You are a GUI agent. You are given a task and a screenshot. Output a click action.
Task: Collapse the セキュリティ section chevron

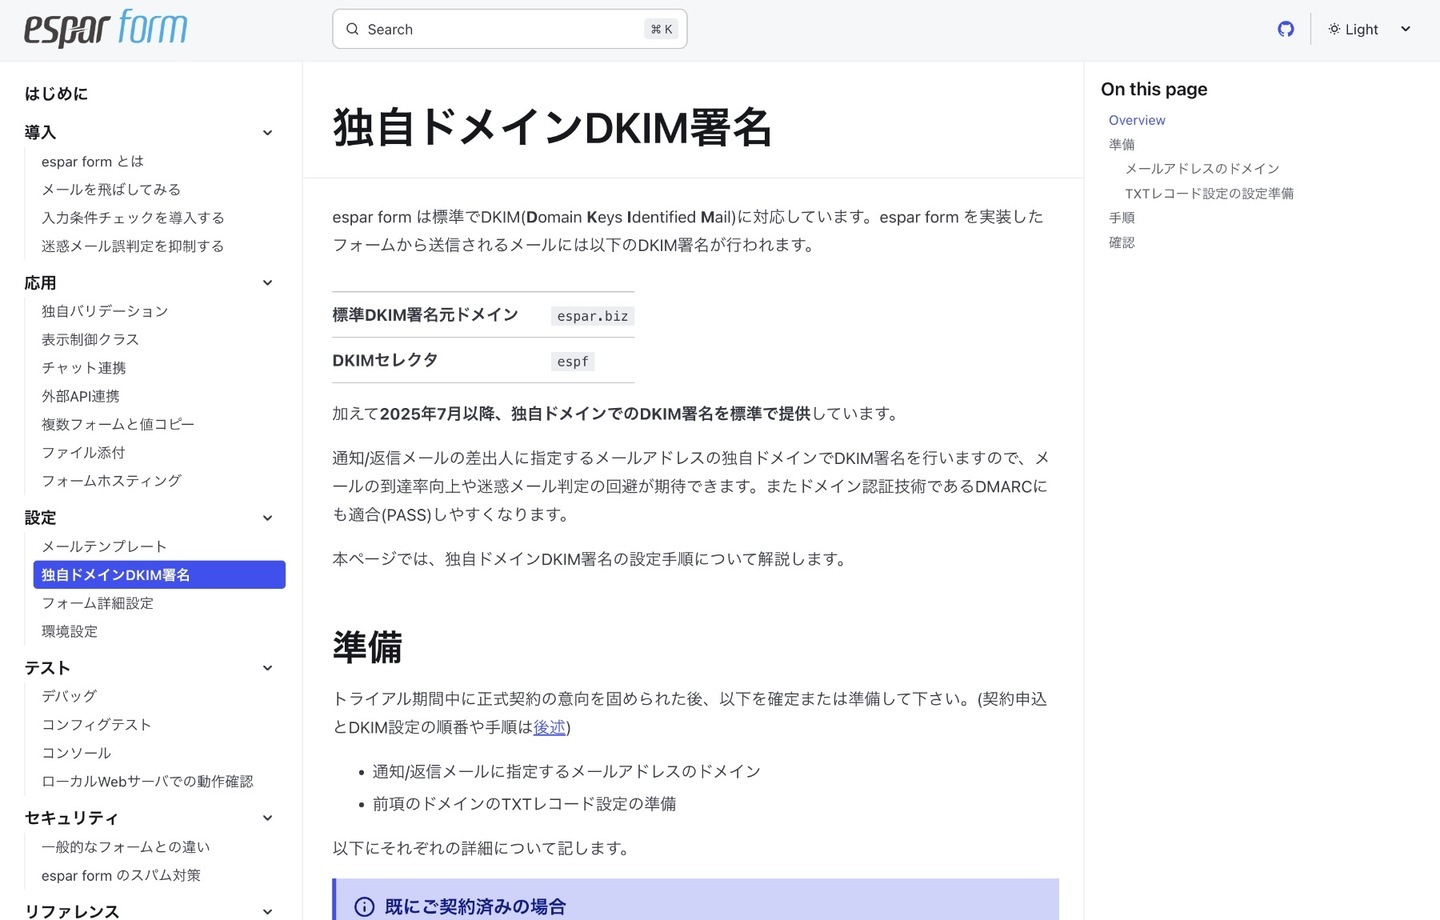267,818
